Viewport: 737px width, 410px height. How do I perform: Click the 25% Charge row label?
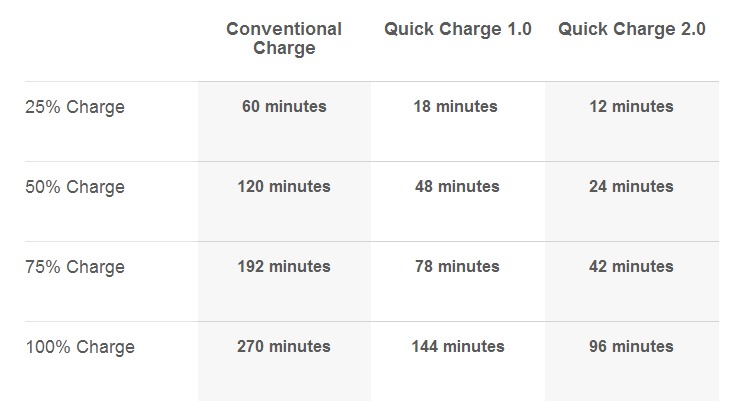75,107
